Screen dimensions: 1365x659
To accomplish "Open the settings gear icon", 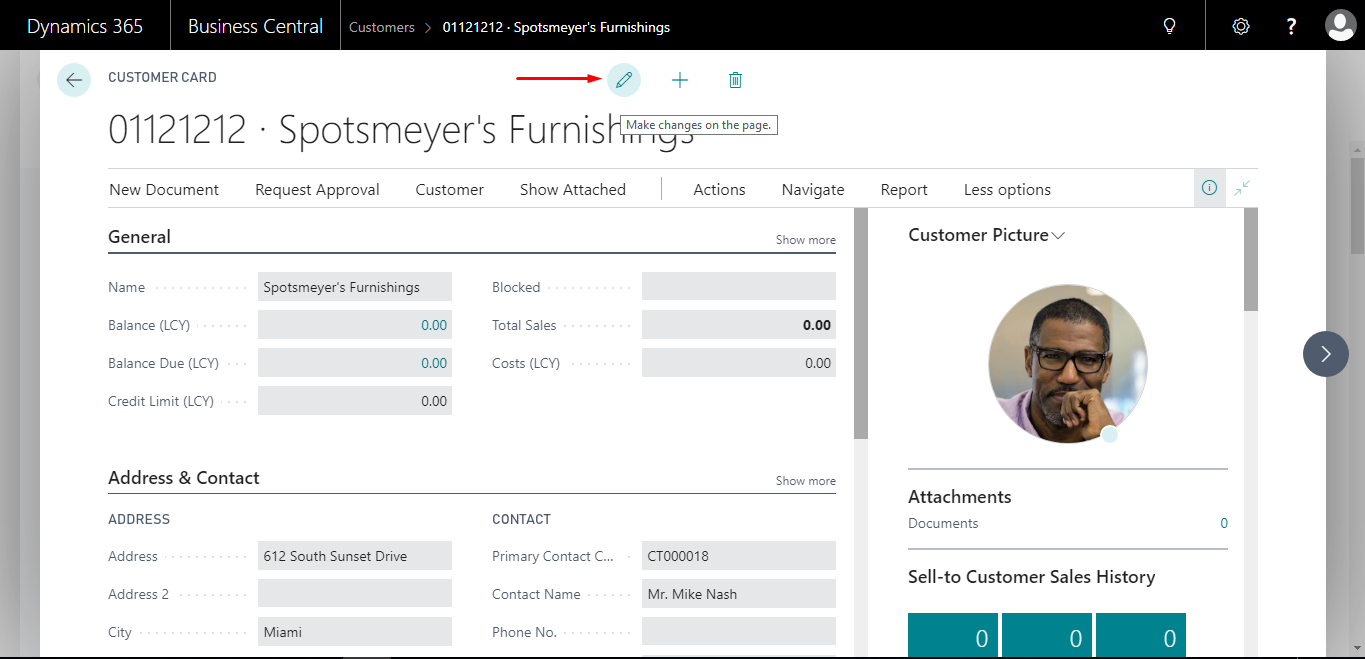I will 1241,26.
